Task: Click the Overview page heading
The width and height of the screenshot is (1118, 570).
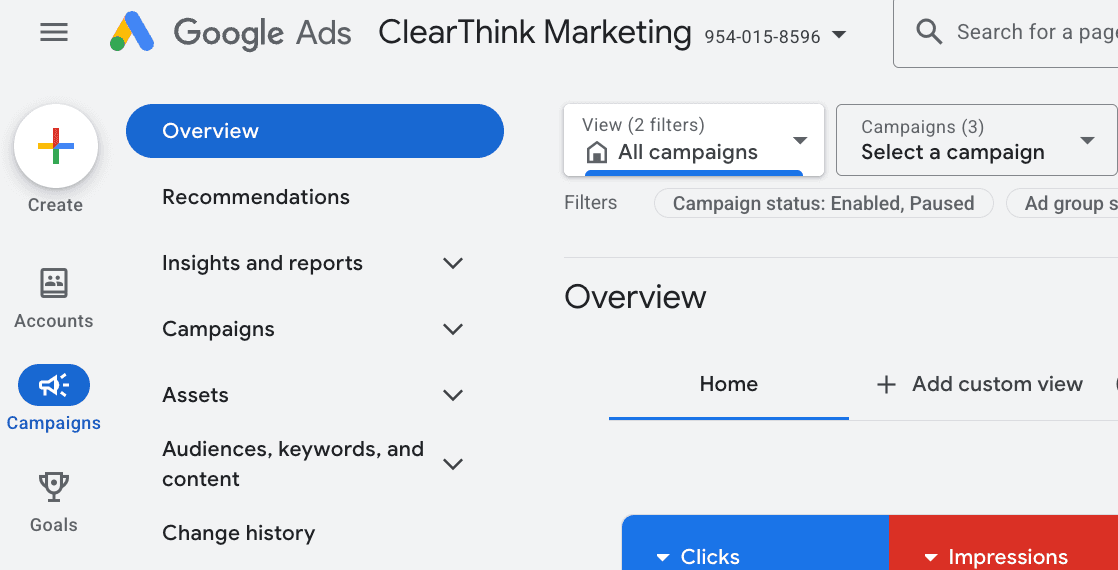Action: click(635, 297)
